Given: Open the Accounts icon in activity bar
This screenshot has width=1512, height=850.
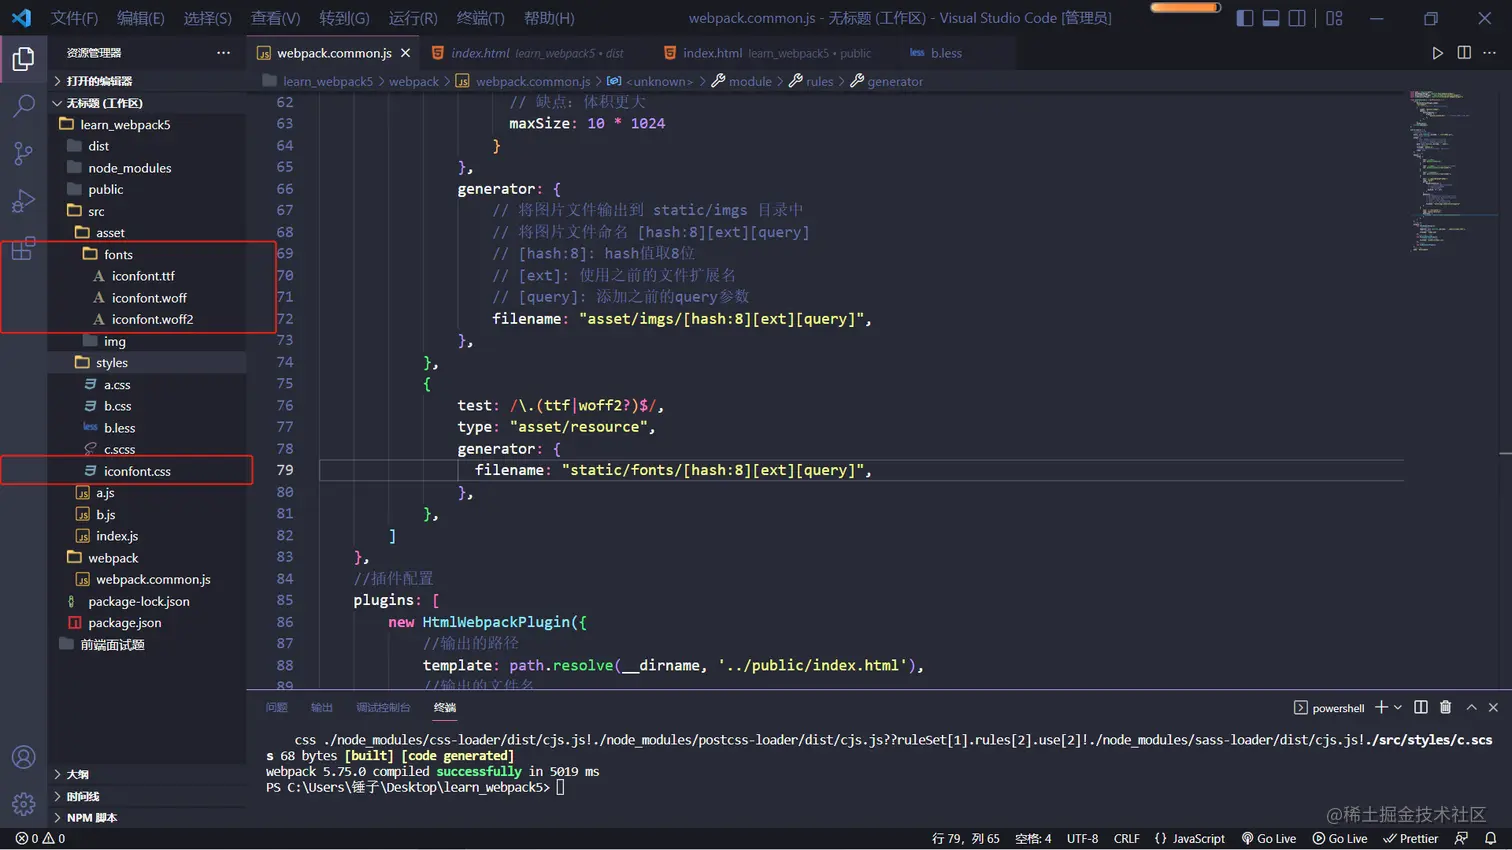Looking at the screenshot, I should (x=23, y=757).
